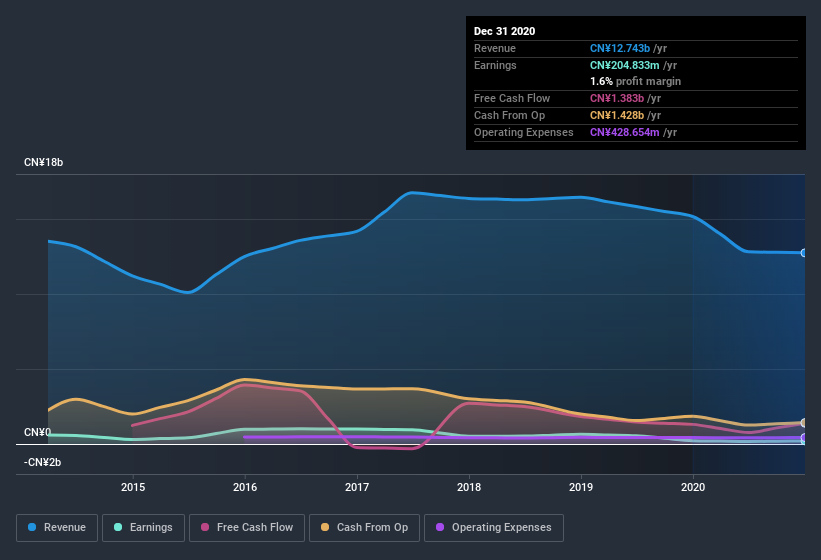Viewport: 821px width, 560px height.
Task: Jump to 2017 on the time axis
Action: point(357,487)
